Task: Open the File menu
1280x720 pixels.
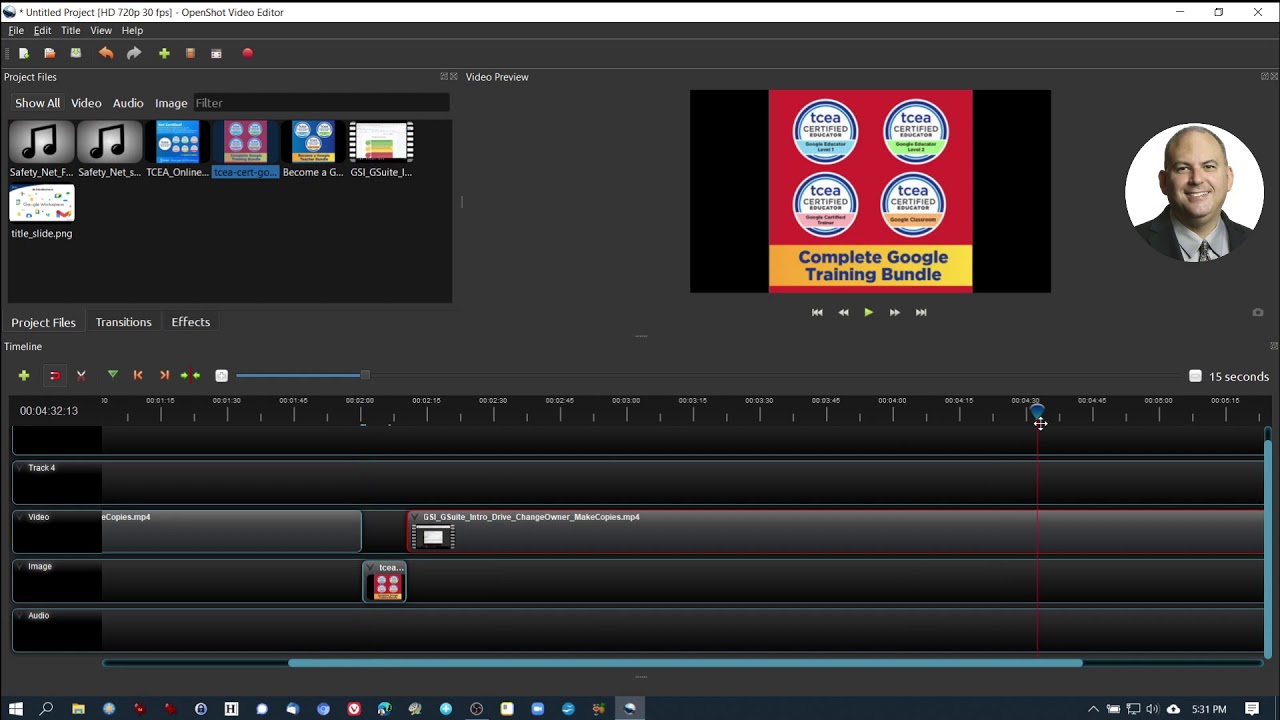Action: 16,31
